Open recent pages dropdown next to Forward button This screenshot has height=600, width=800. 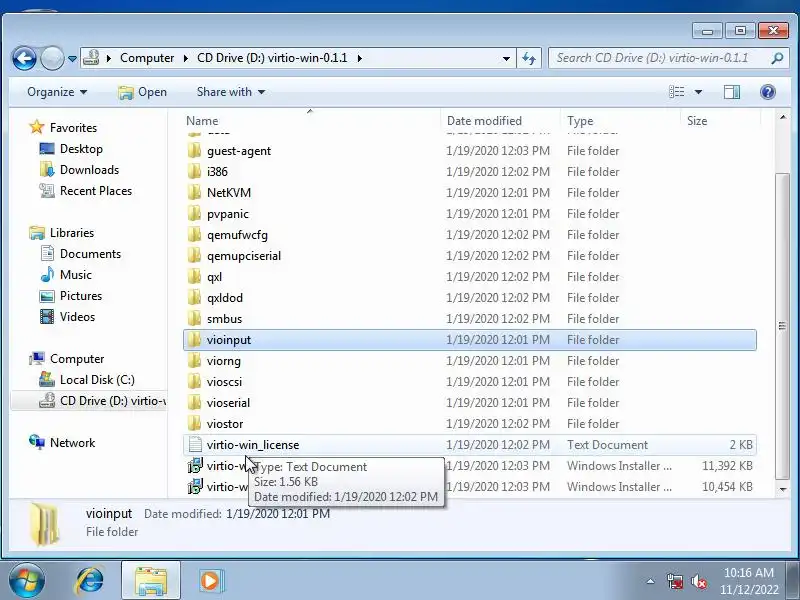pyautogui.click(x=72, y=59)
